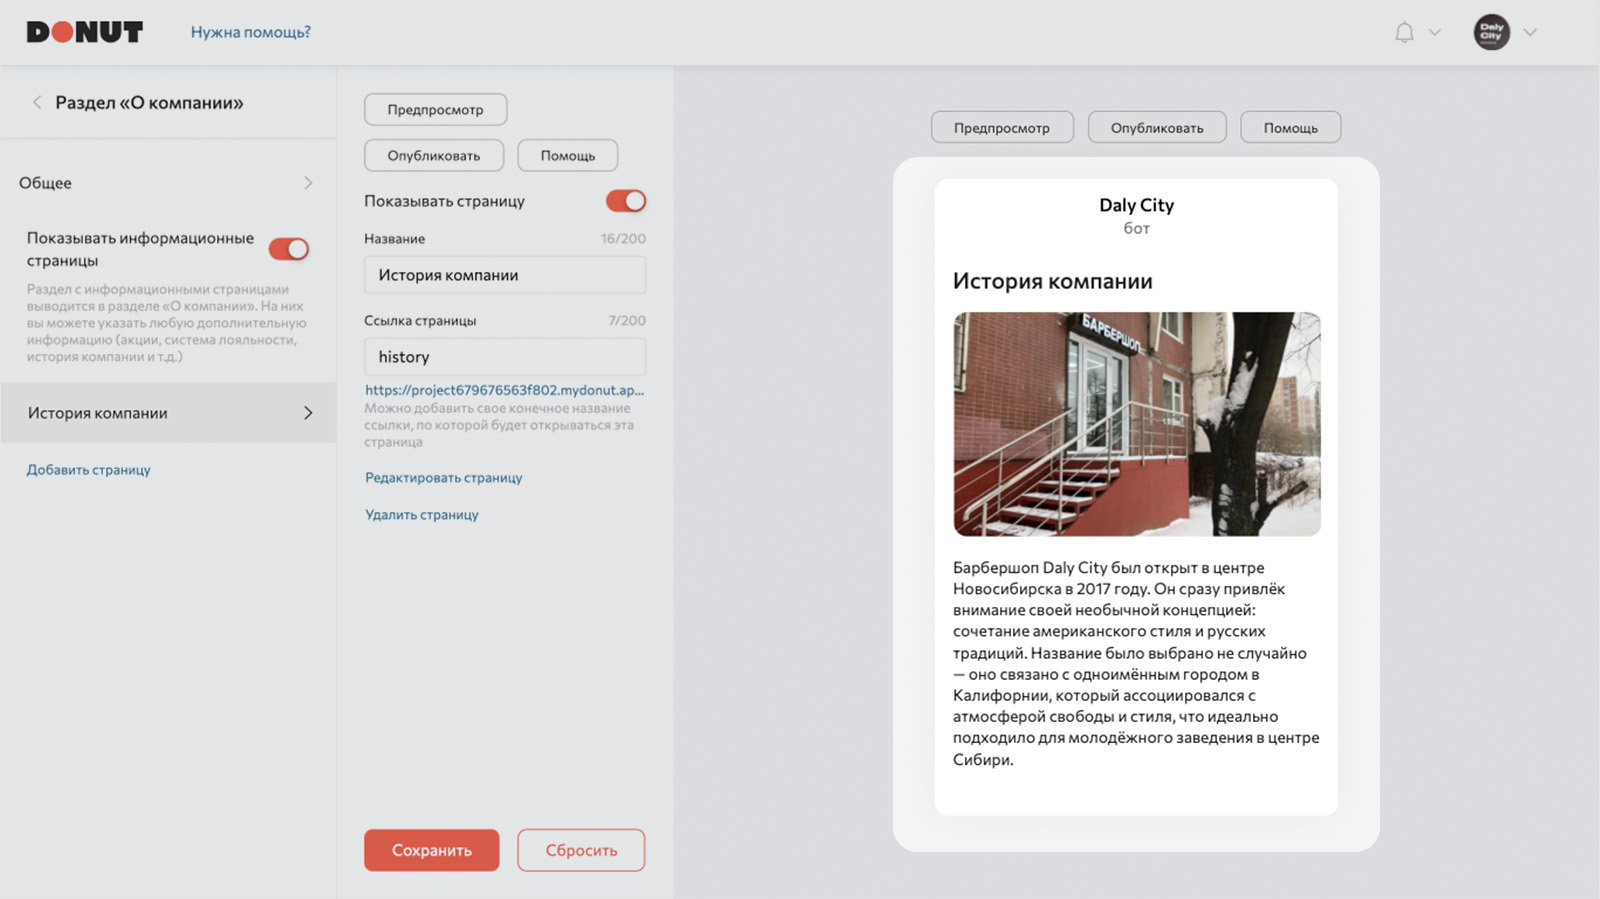Image resolution: width=1600 pixels, height=899 pixels.
Task: Expand the dropdown arrow next to the bell
Action: pyautogui.click(x=1435, y=32)
